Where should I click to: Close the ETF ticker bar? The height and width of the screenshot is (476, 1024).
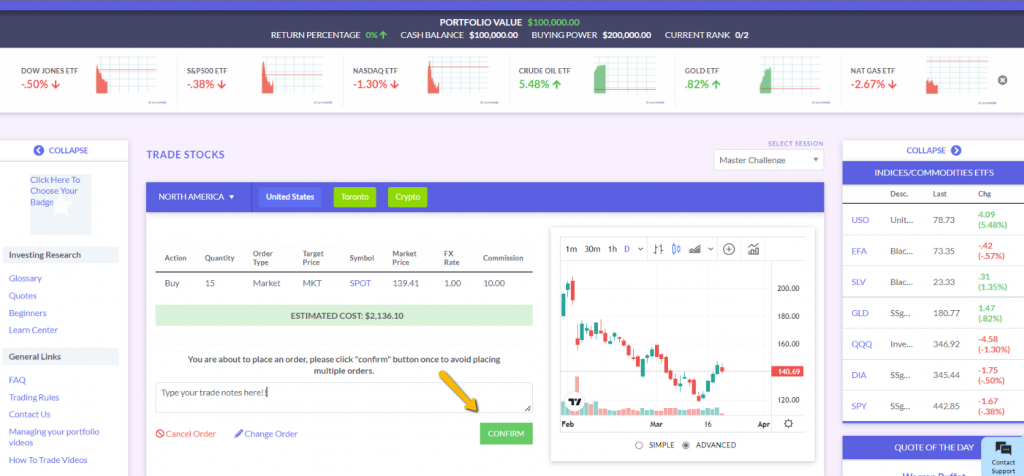[x=1002, y=80]
